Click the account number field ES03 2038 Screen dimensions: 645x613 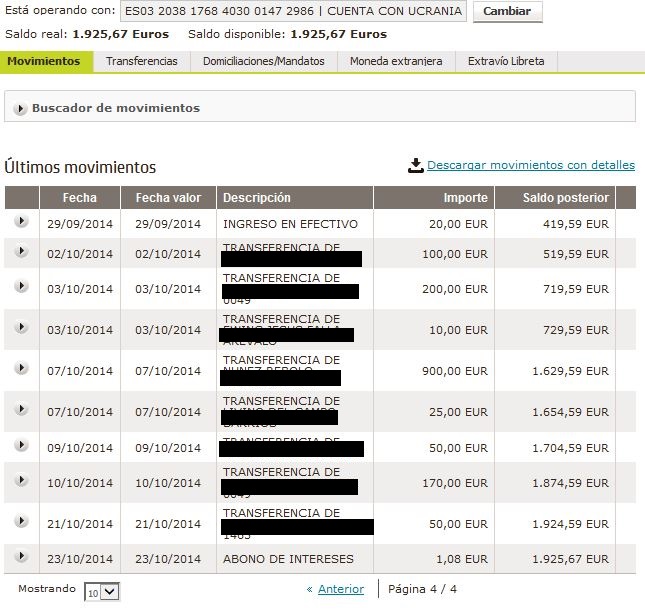click(x=293, y=12)
